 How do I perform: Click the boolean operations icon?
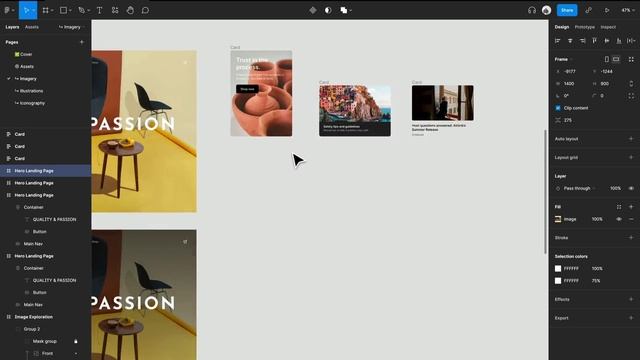344,10
